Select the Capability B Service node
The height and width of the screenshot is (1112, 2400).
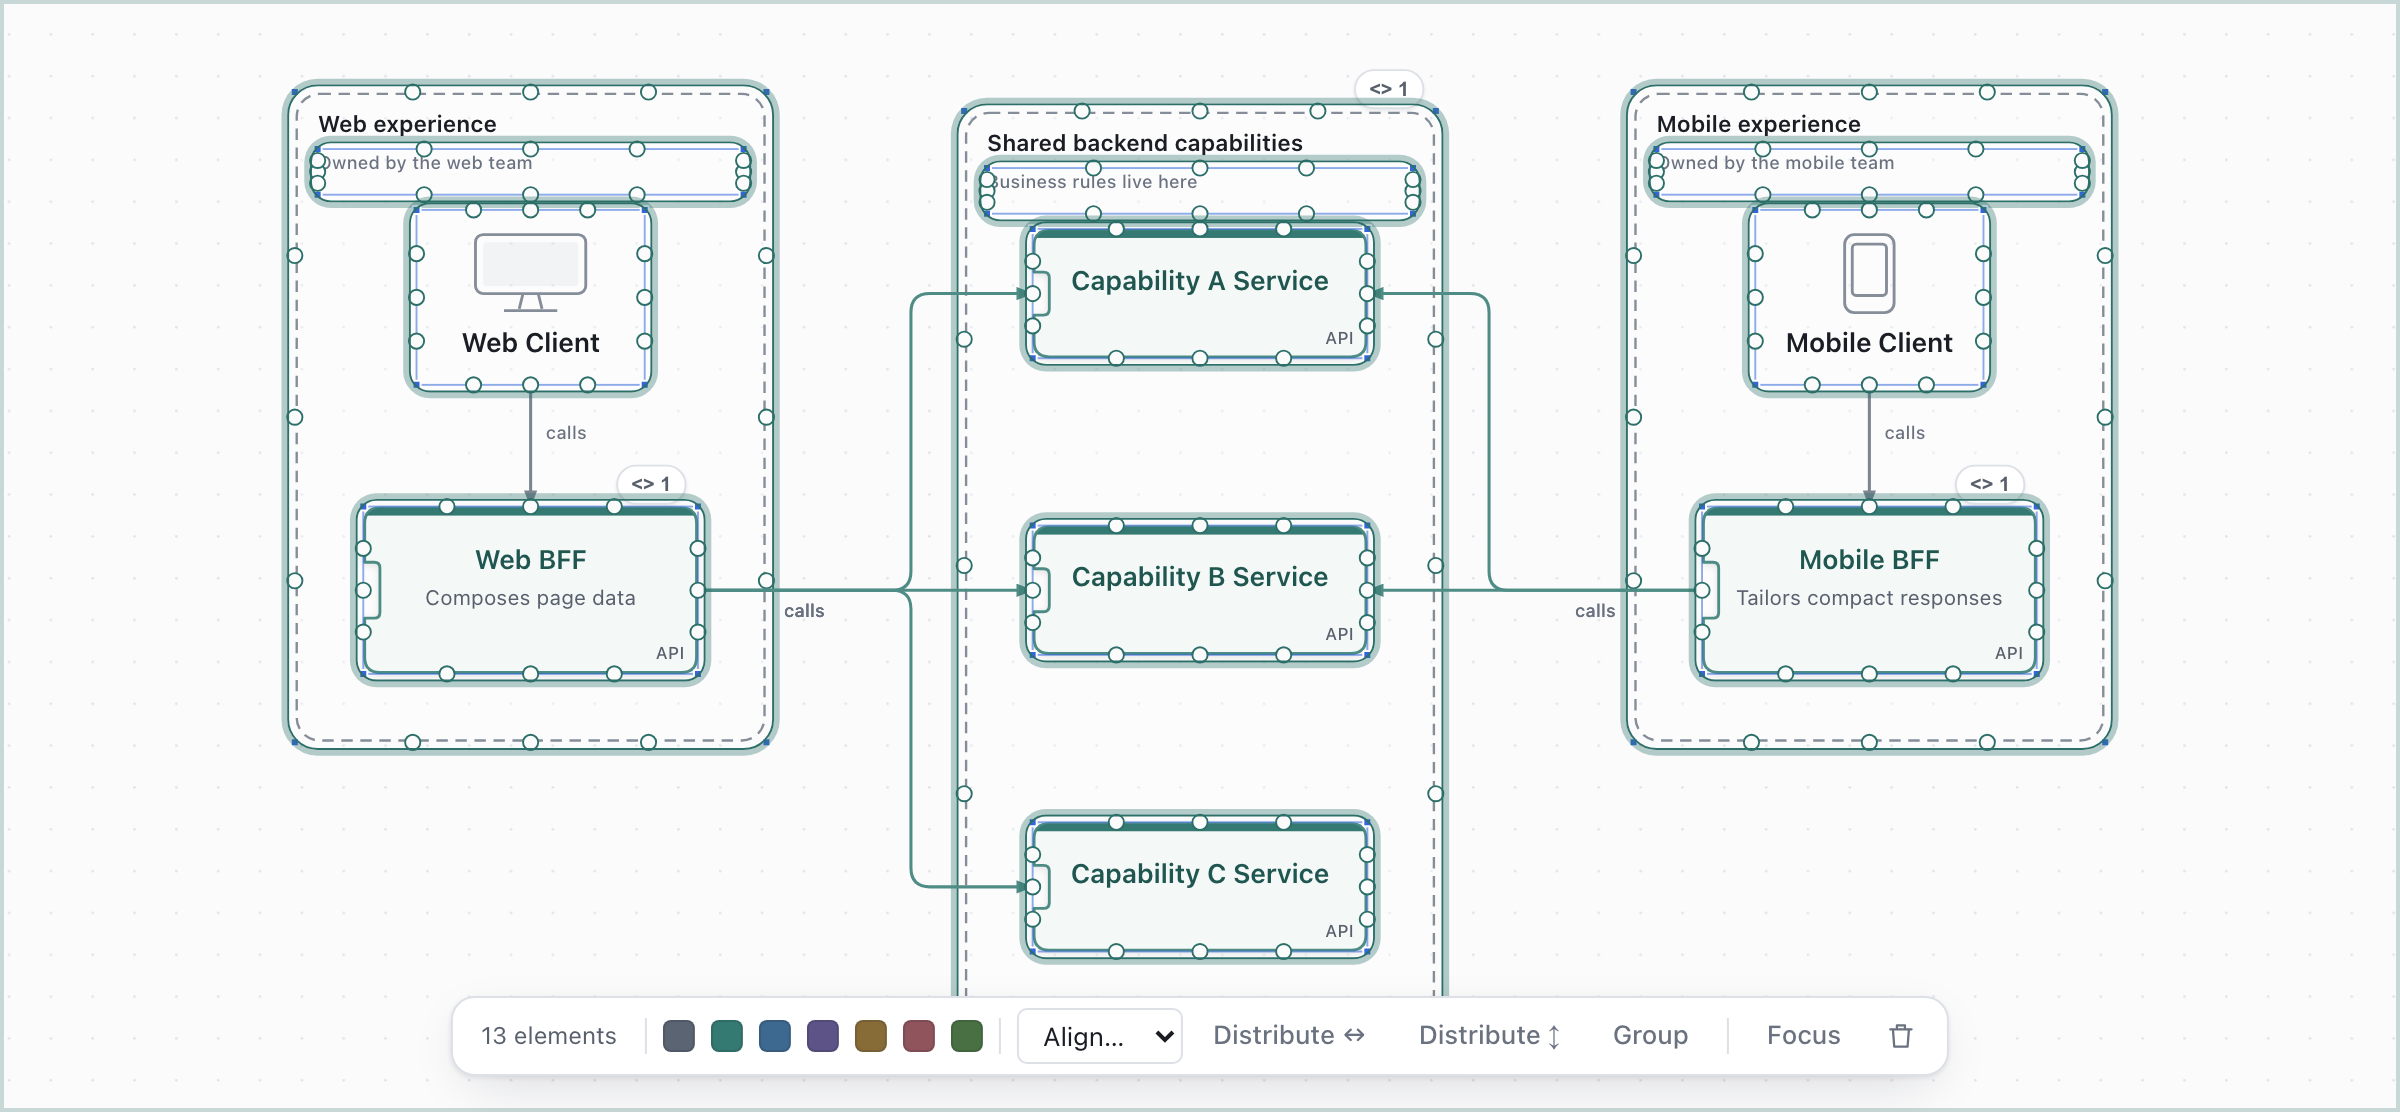pos(1200,590)
